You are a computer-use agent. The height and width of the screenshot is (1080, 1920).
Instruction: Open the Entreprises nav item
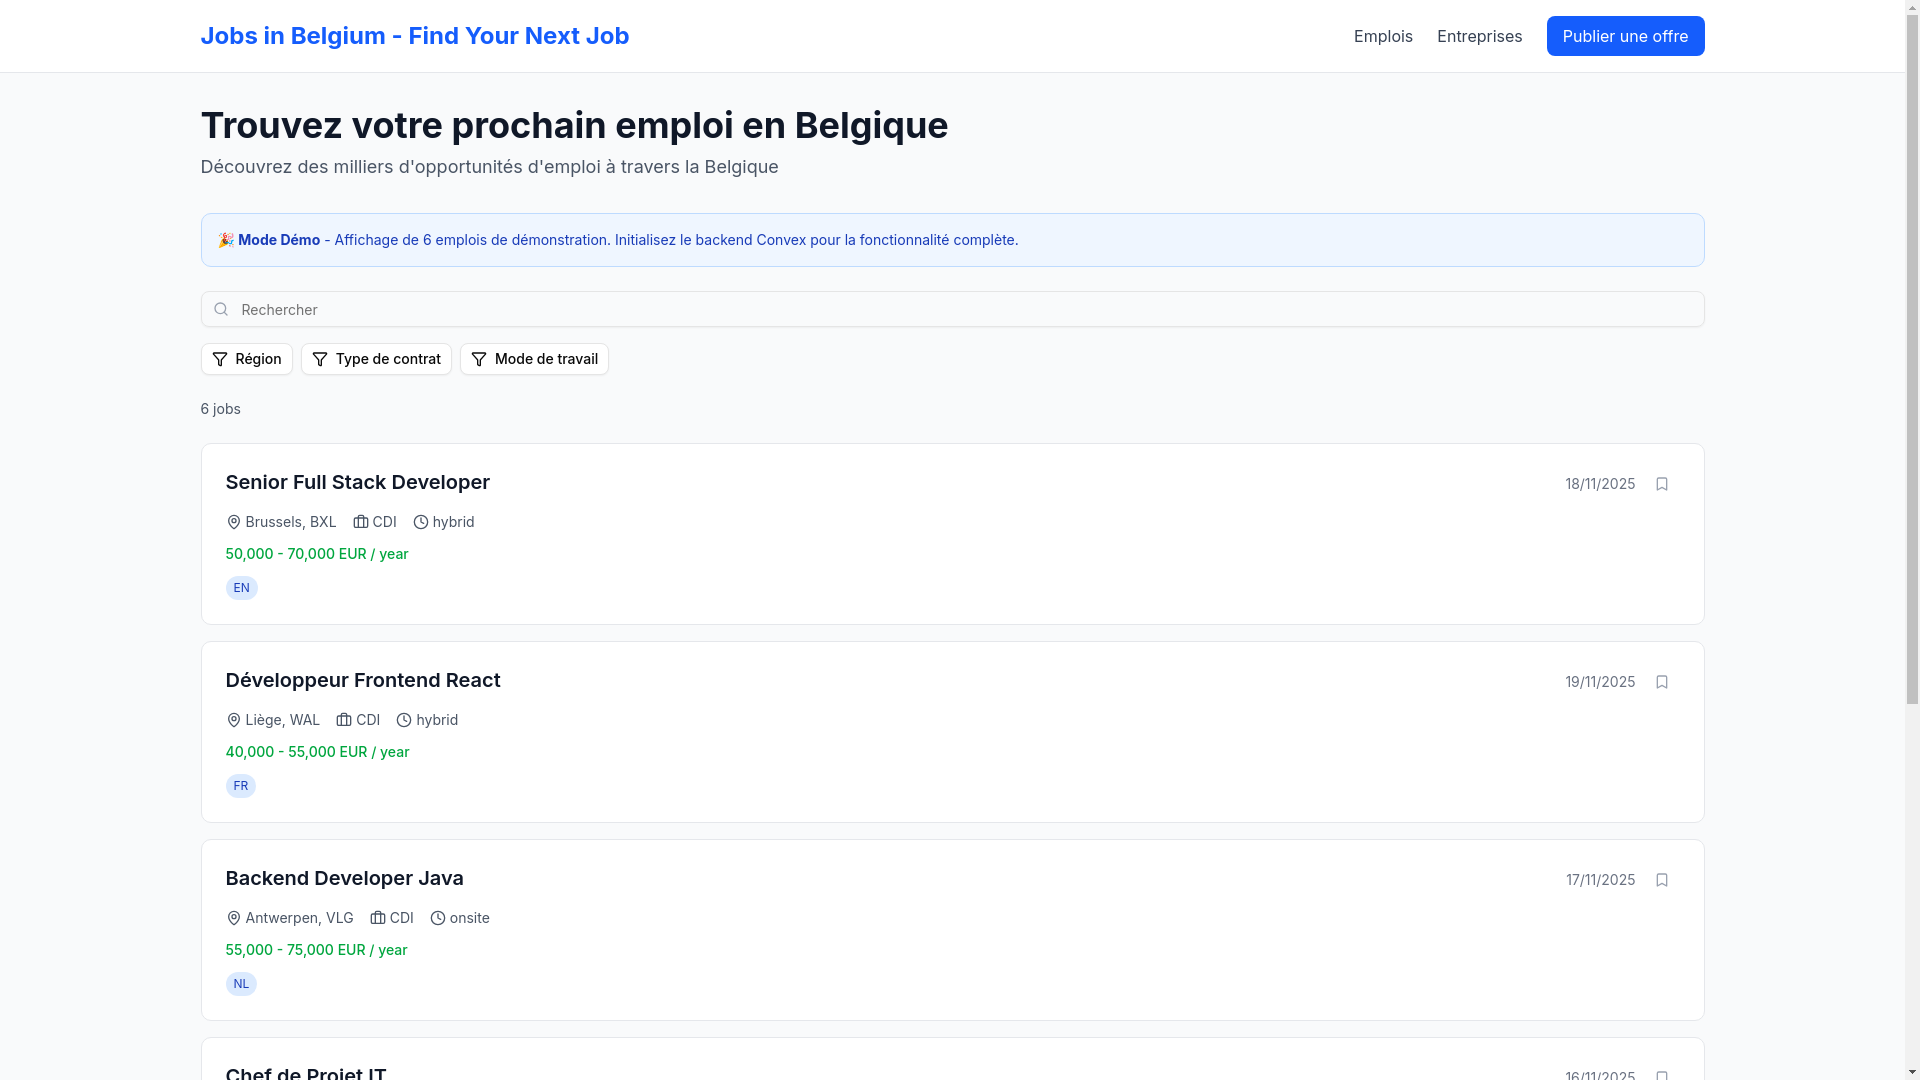pyautogui.click(x=1479, y=36)
